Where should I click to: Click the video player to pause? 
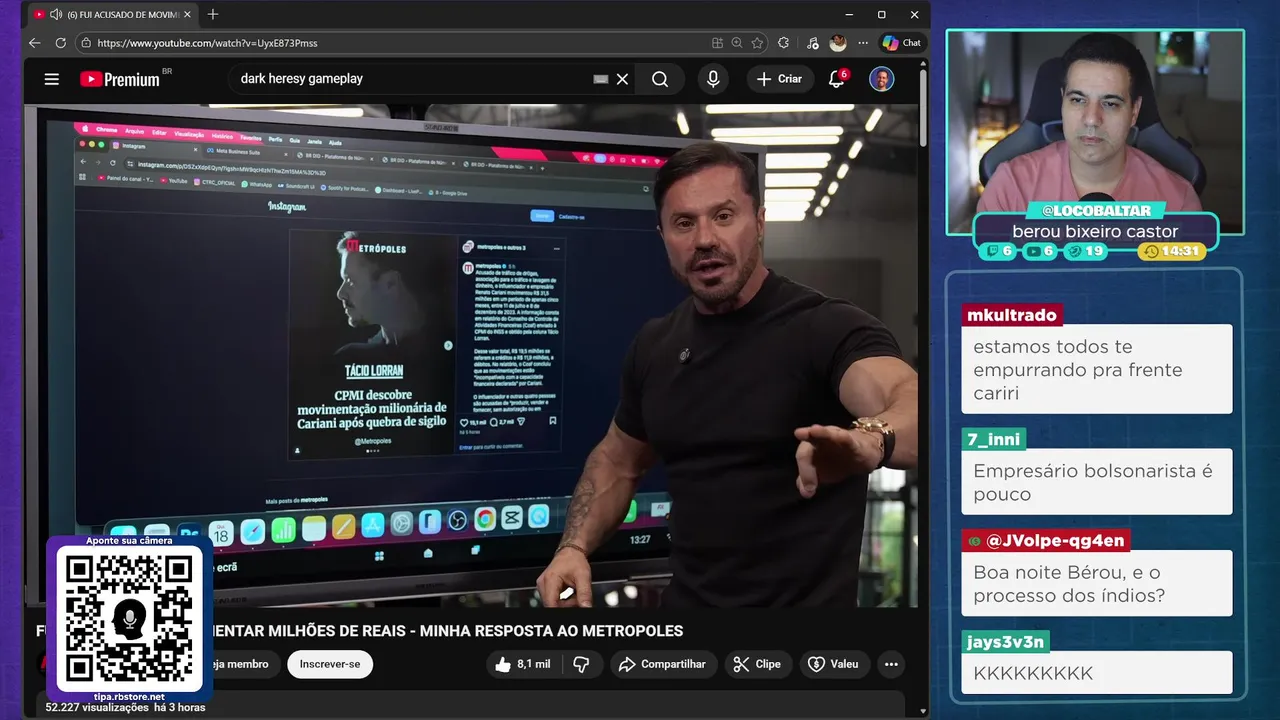click(x=471, y=355)
